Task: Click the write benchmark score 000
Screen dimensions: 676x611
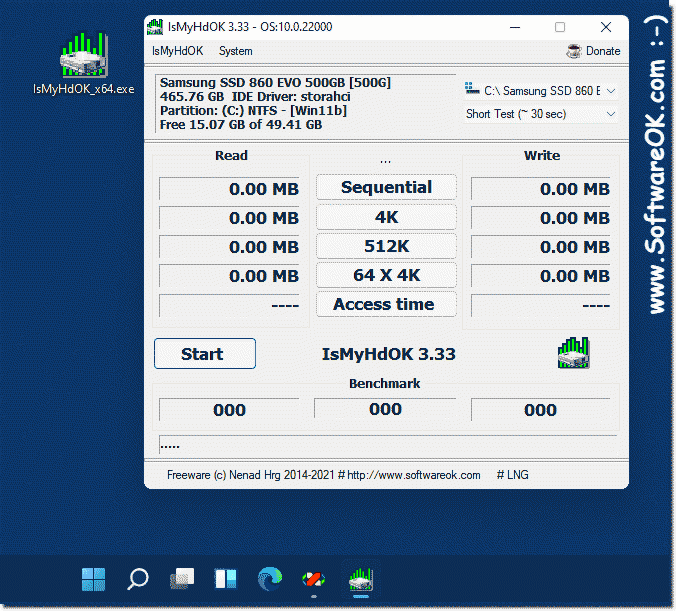Action: pos(541,409)
